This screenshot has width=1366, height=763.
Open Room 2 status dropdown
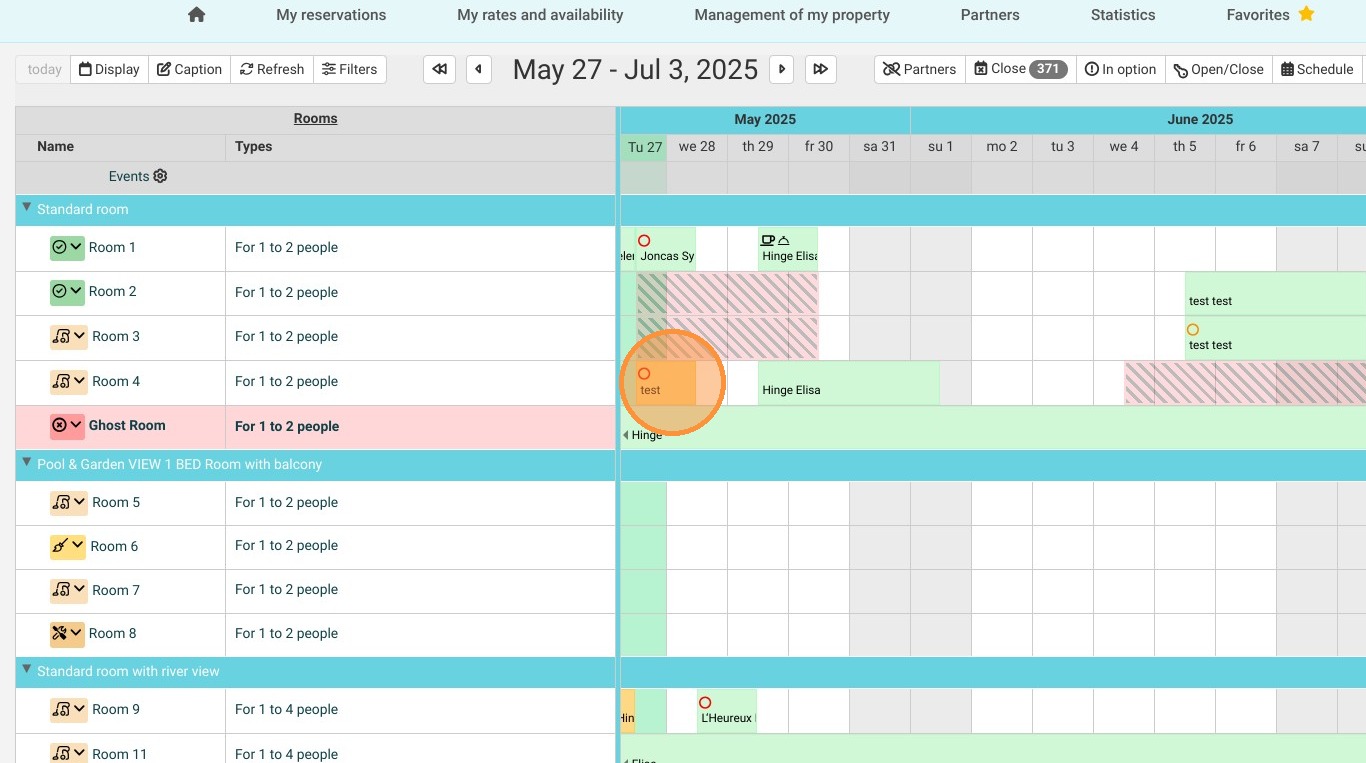tap(67, 292)
